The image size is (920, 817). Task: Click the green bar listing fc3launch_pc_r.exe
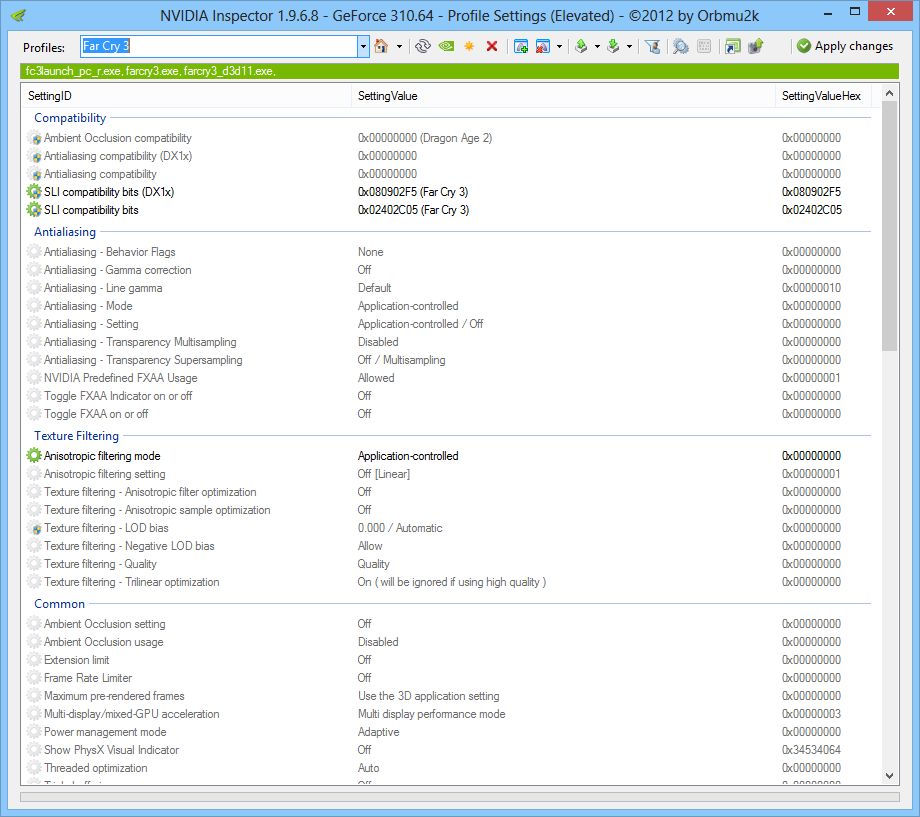tap(459, 71)
